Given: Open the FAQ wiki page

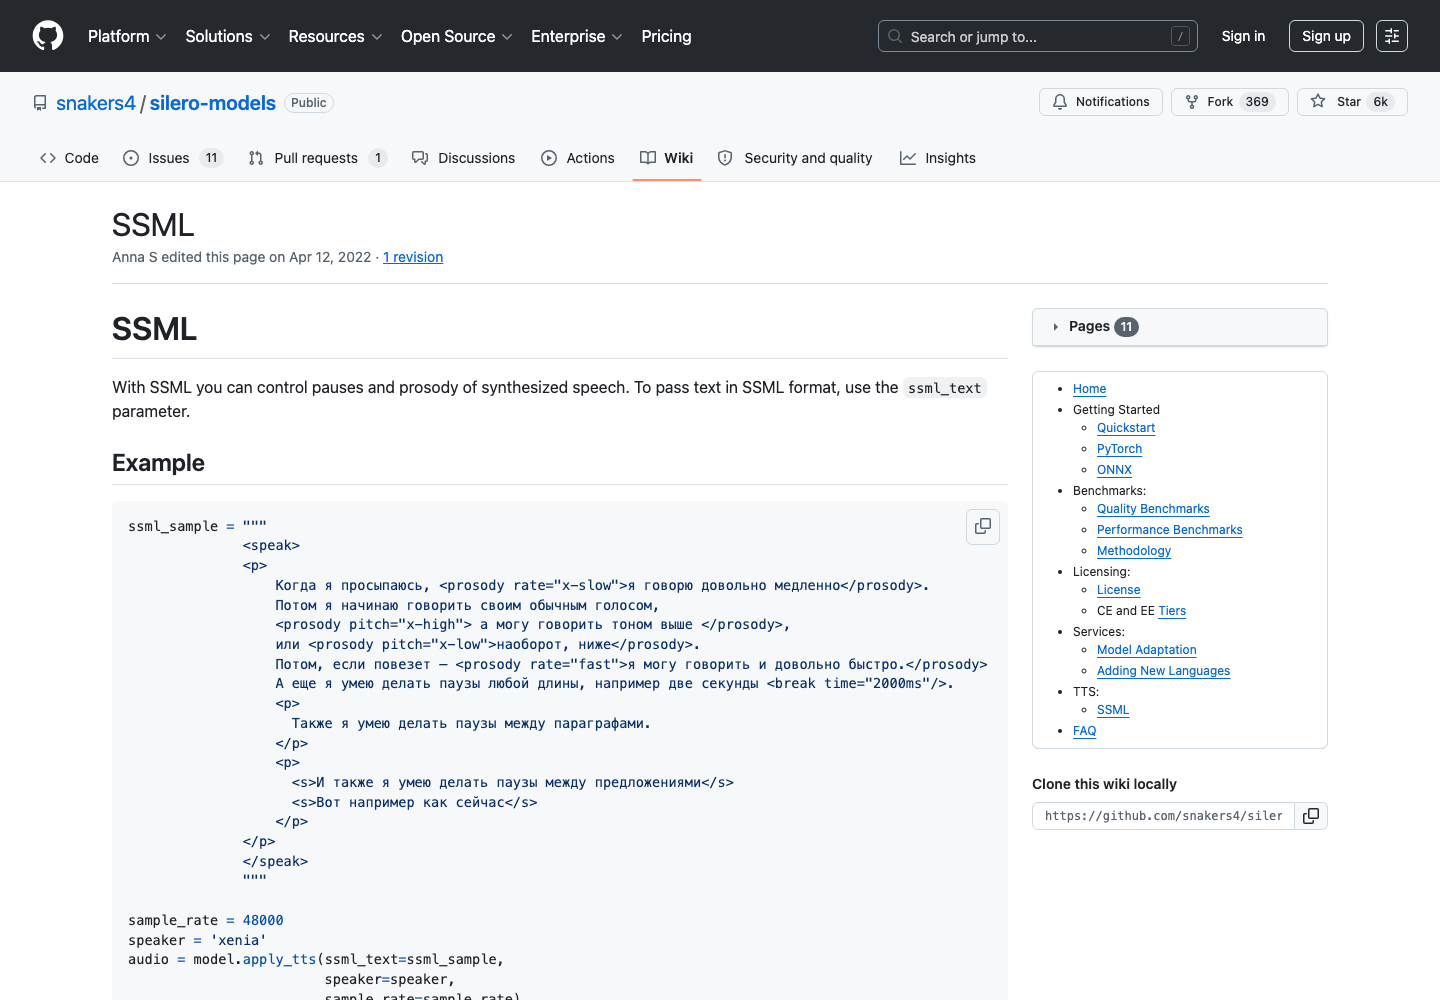Looking at the screenshot, I should pyautogui.click(x=1084, y=731).
